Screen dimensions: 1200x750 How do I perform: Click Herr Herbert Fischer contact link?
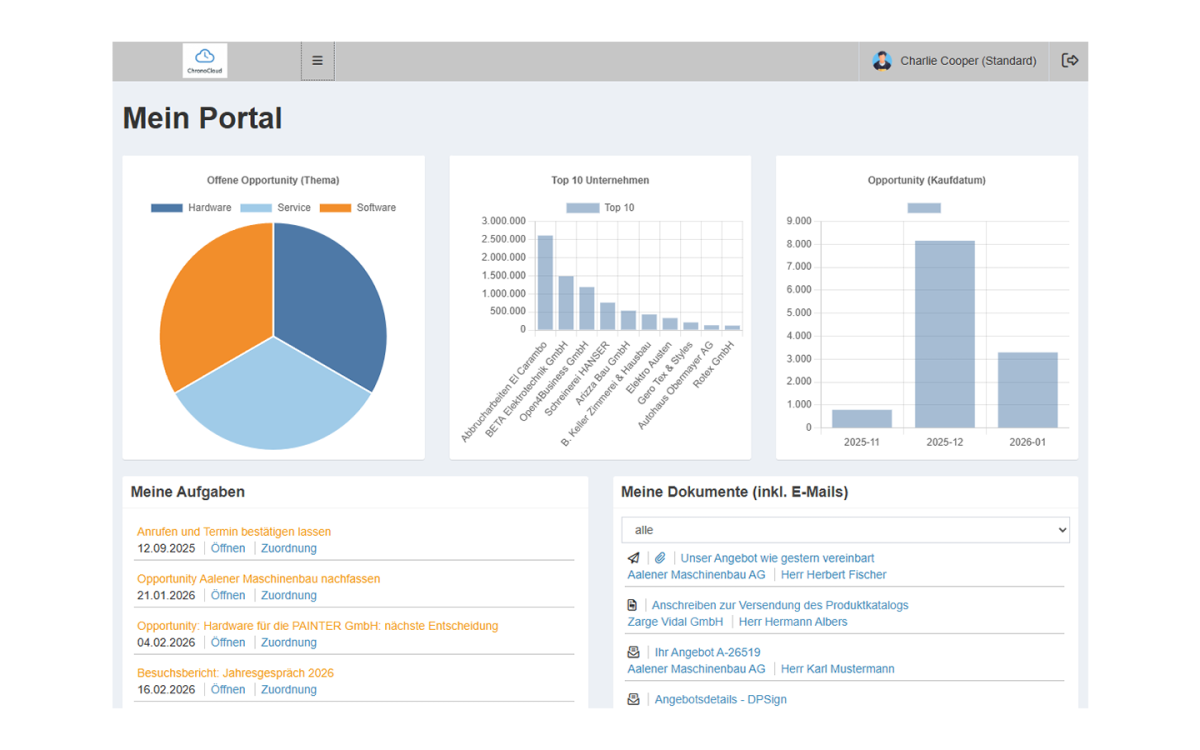tap(833, 575)
